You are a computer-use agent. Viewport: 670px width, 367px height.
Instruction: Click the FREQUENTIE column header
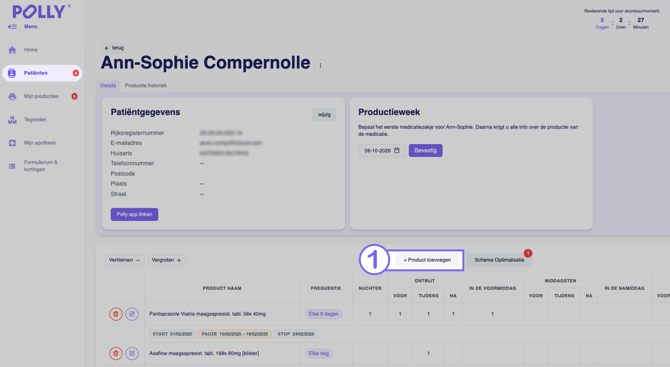pos(326,288)
